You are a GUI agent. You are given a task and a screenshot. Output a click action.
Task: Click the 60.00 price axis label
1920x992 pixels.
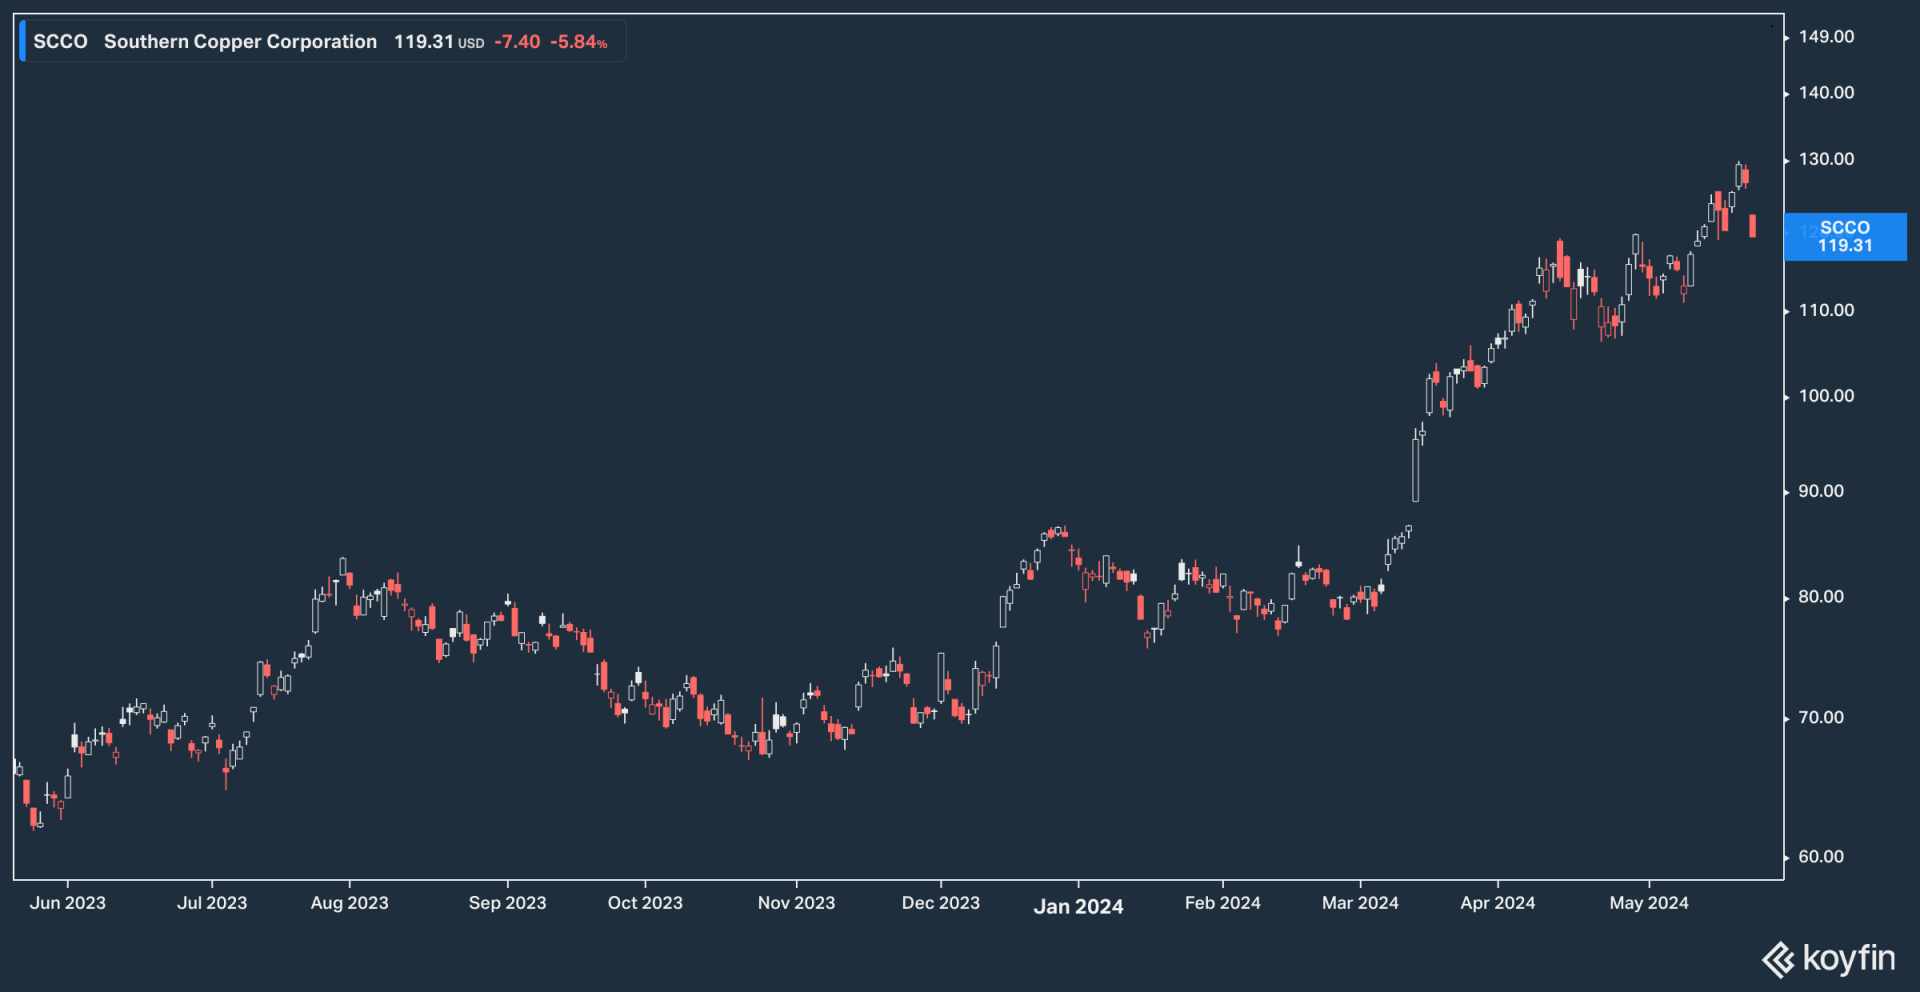[x=1821, y=857]
